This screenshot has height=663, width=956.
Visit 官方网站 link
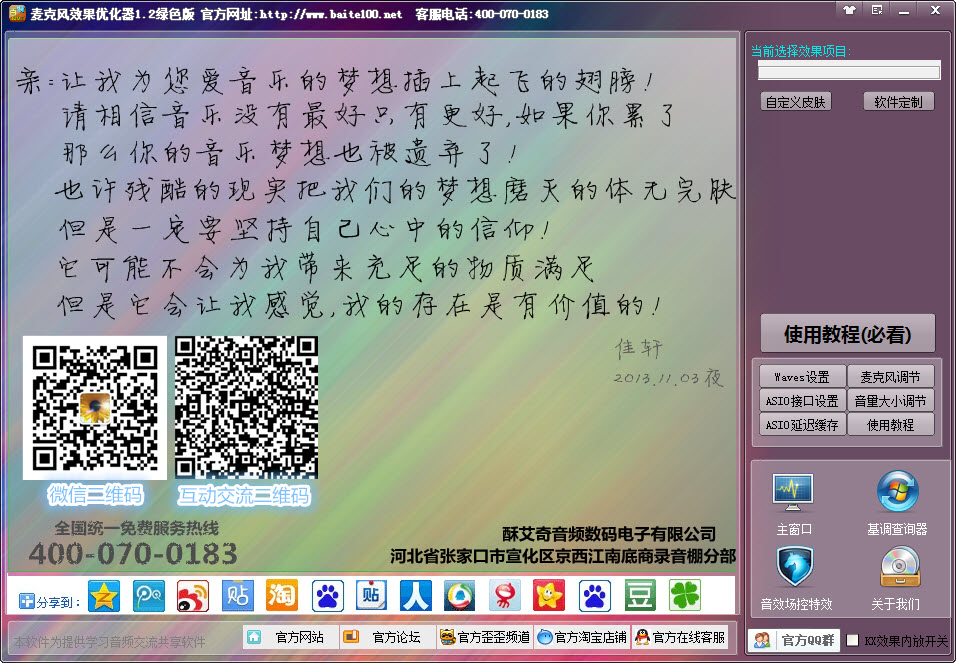click(x=291, y=637)
